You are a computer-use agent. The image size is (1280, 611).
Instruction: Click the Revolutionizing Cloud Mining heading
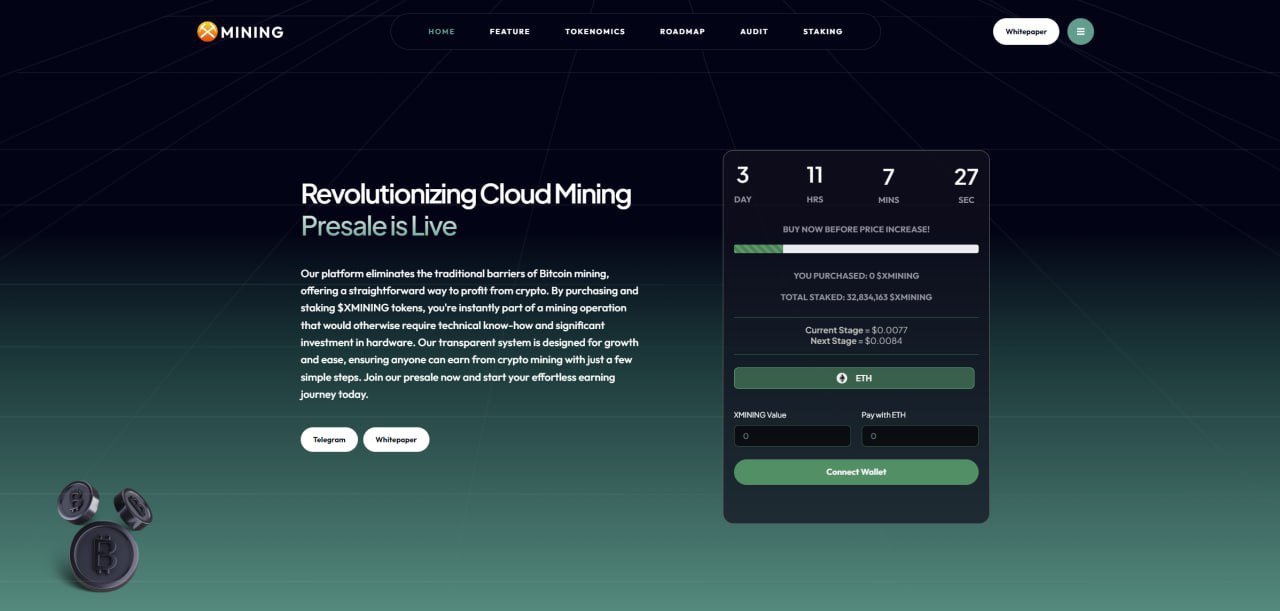(x=466, y=194)
